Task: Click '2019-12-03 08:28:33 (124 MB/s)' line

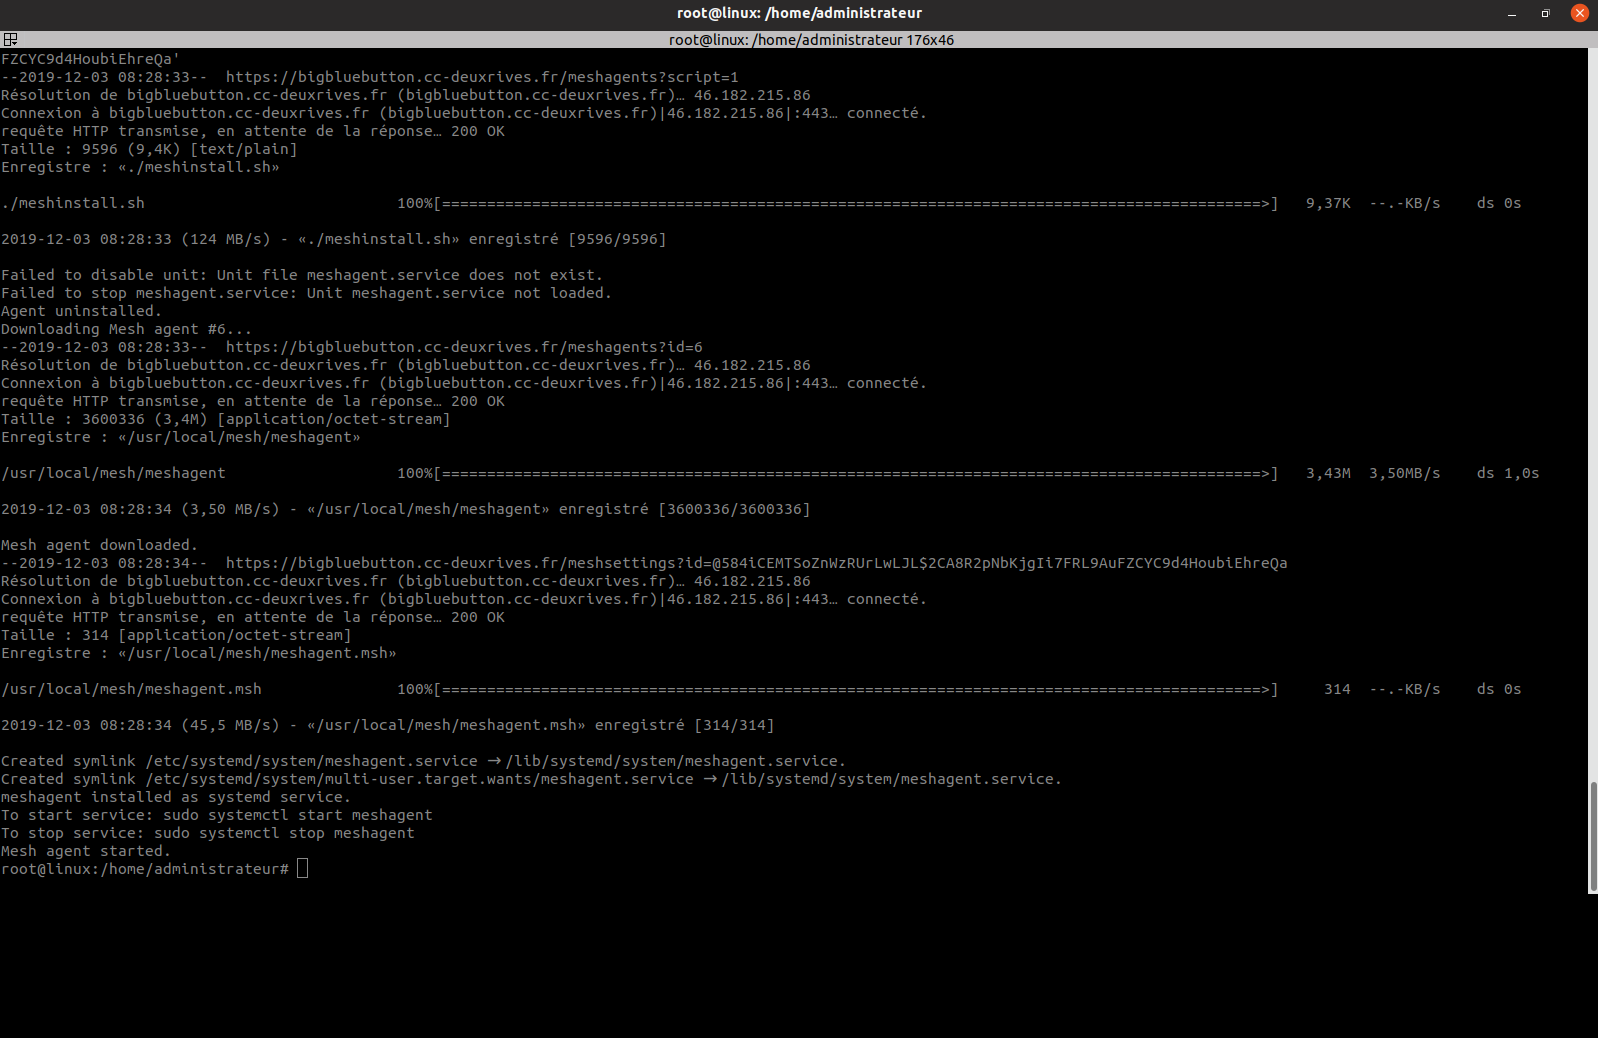Action: 333,239
